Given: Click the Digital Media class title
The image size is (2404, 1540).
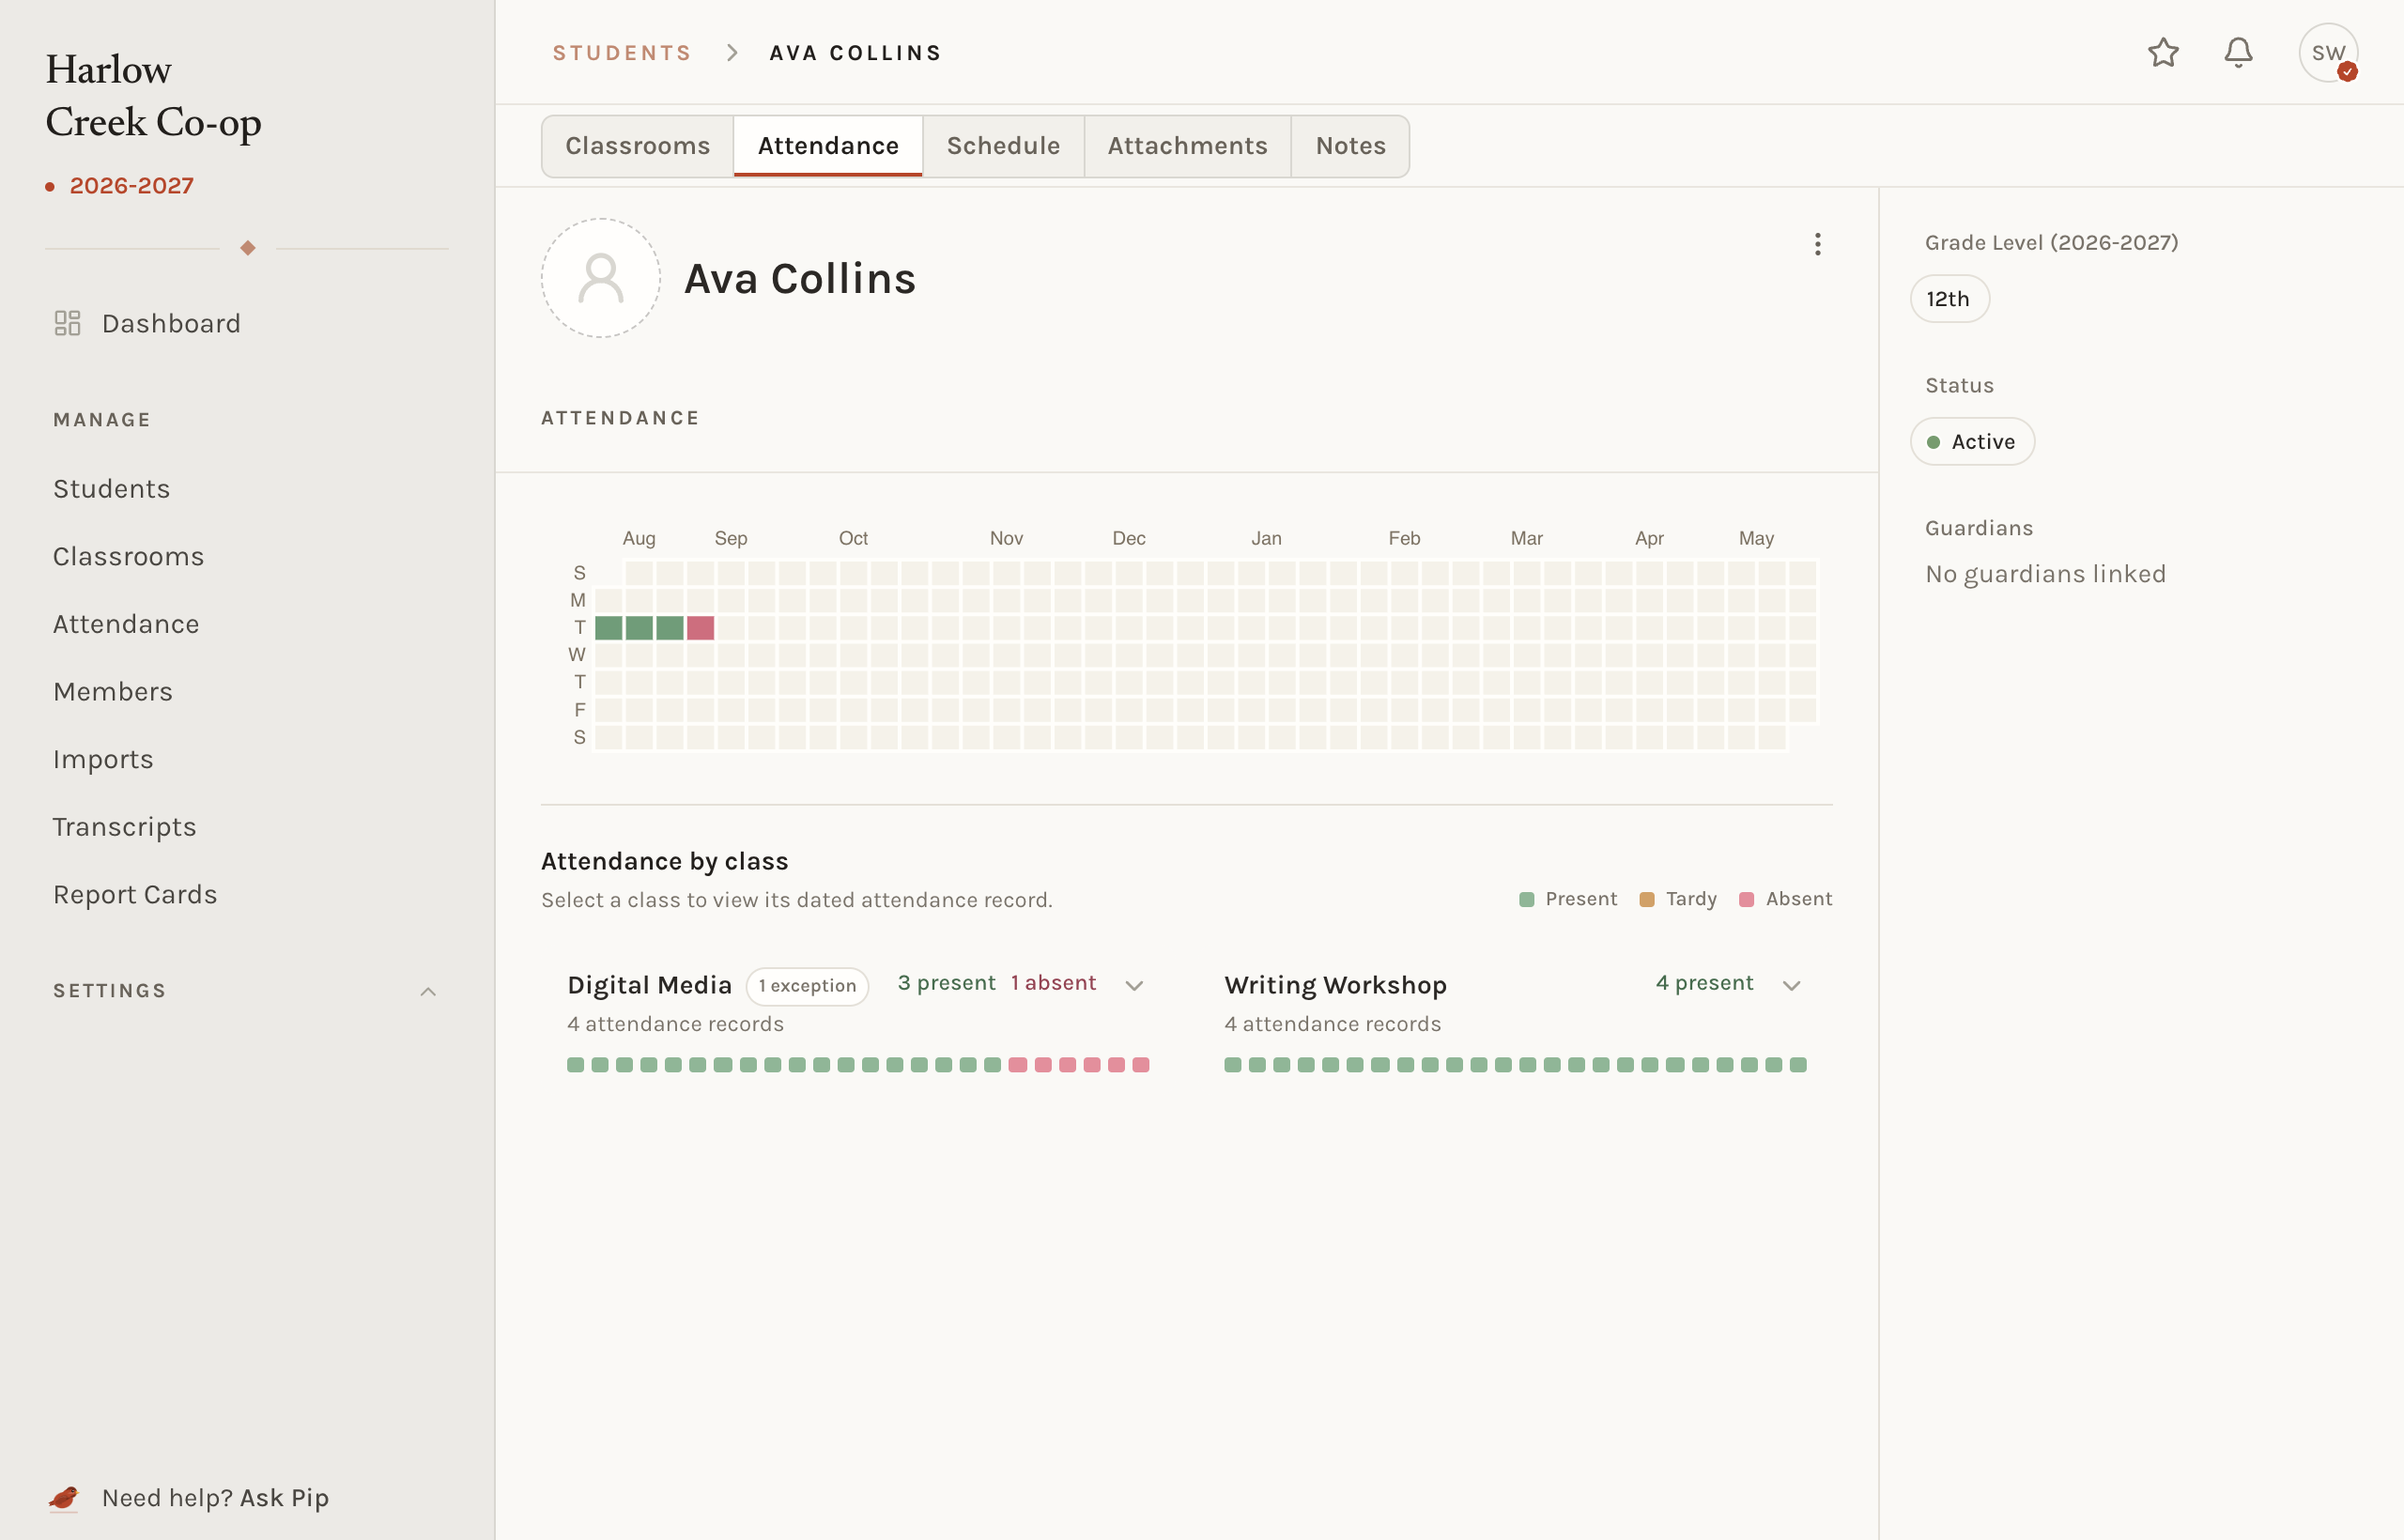Looking at the screenshot, I should pos(649,985).
